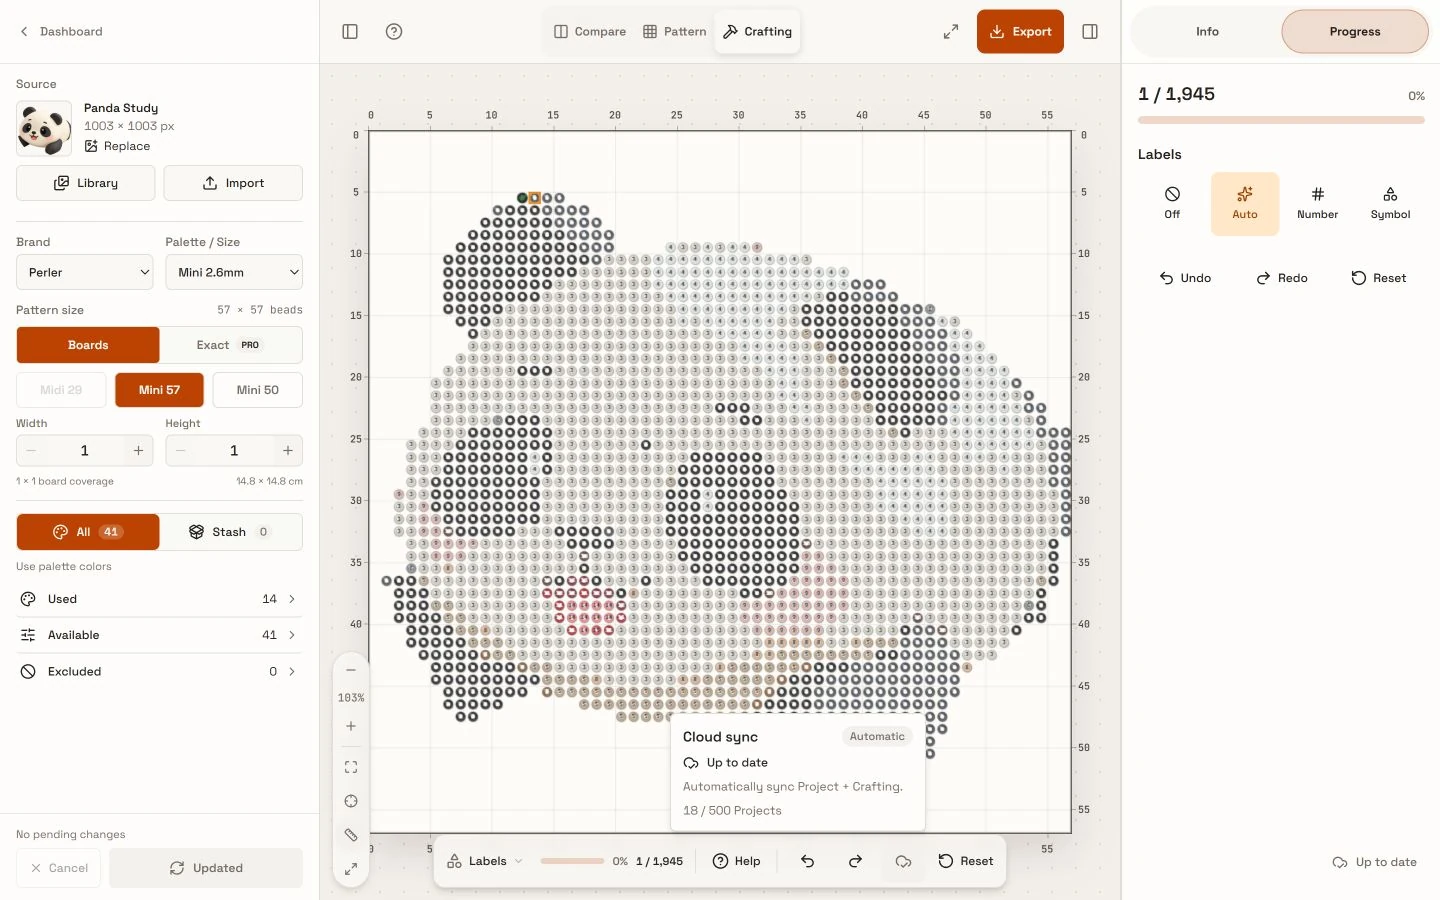Click the Panda Study source thumbnail
The width and height of the screenshot is (1440, 900).
pyautogui.click(x=44, y=128)
